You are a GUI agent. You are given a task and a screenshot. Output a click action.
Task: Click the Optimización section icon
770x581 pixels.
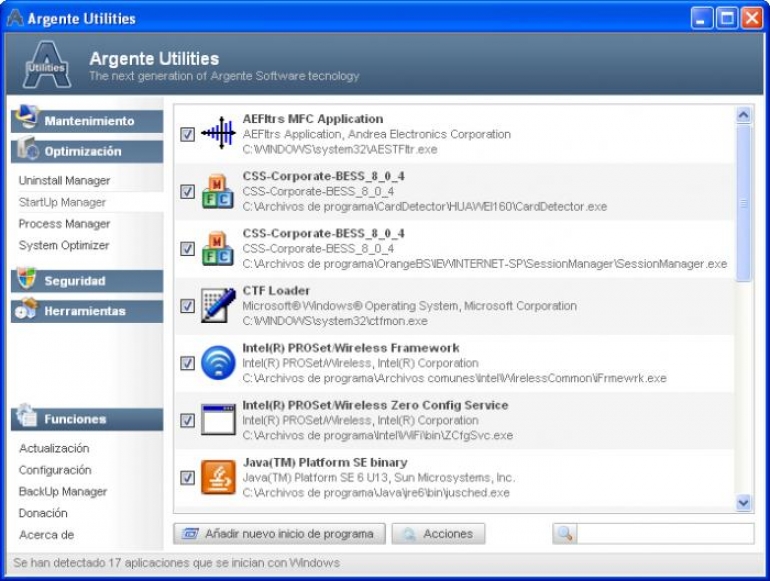27,148
